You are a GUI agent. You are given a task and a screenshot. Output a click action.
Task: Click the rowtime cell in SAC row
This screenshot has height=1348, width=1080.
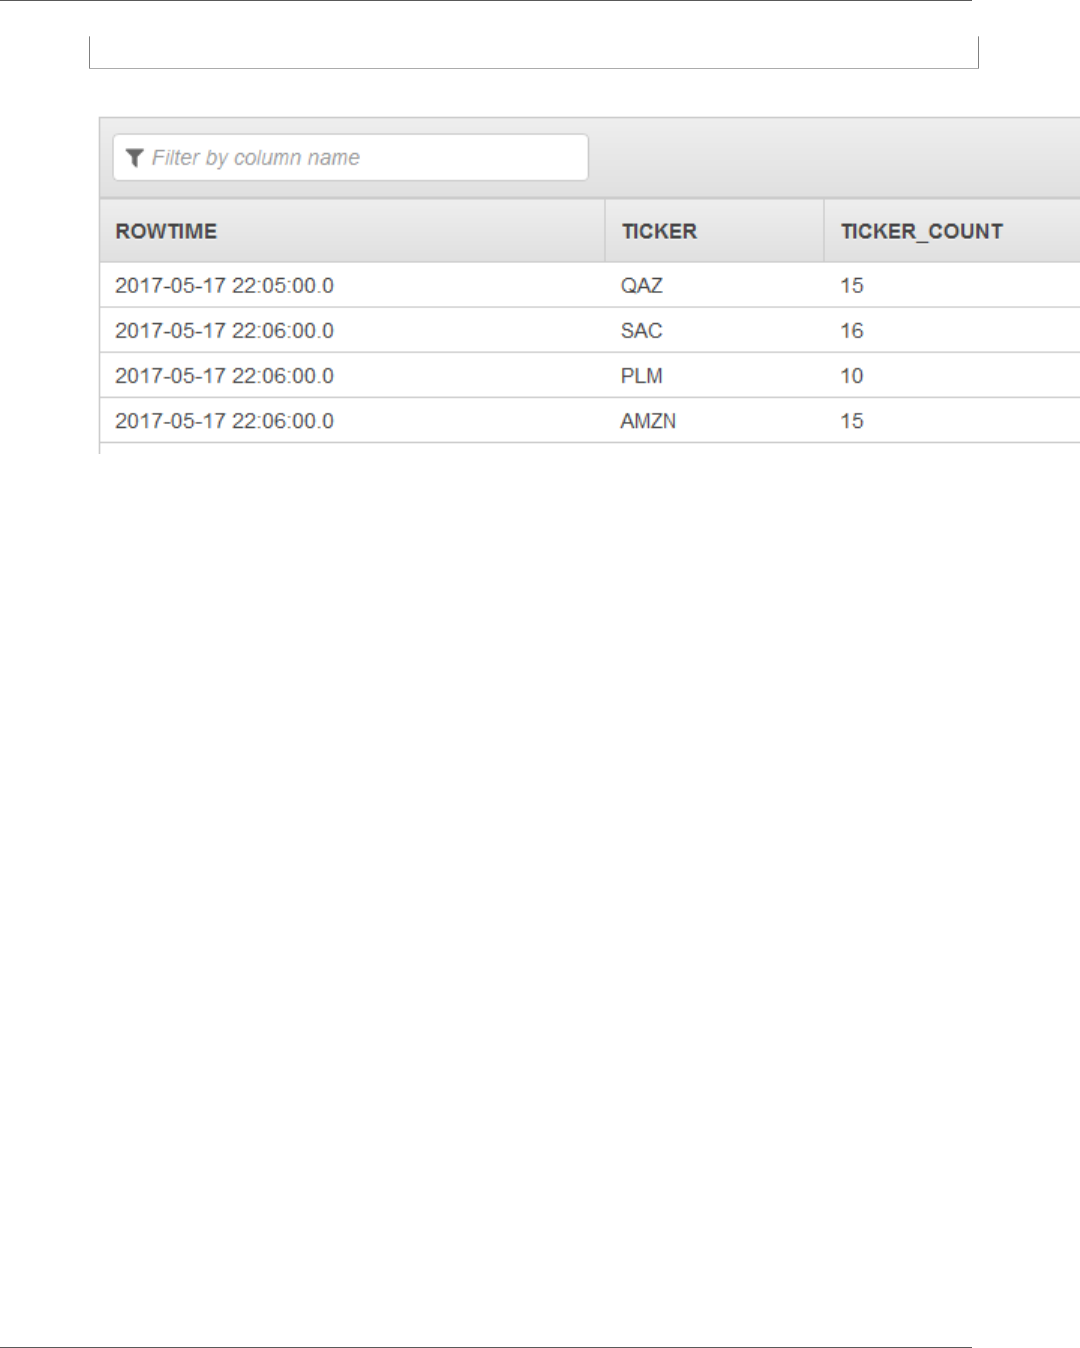click(x=352, y=330)
